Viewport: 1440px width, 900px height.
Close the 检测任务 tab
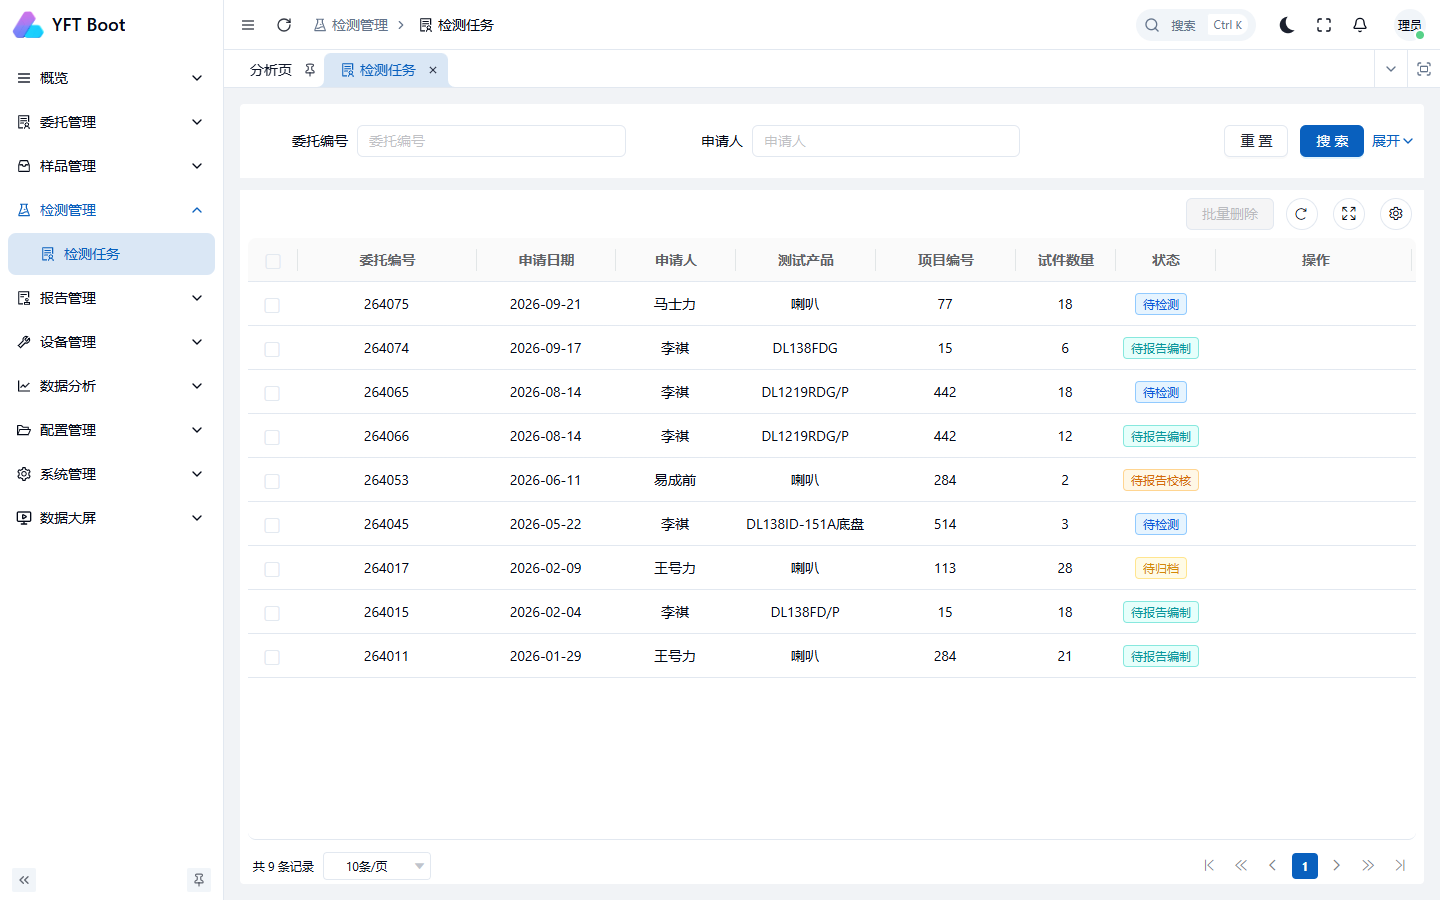[x=433, y=70]
